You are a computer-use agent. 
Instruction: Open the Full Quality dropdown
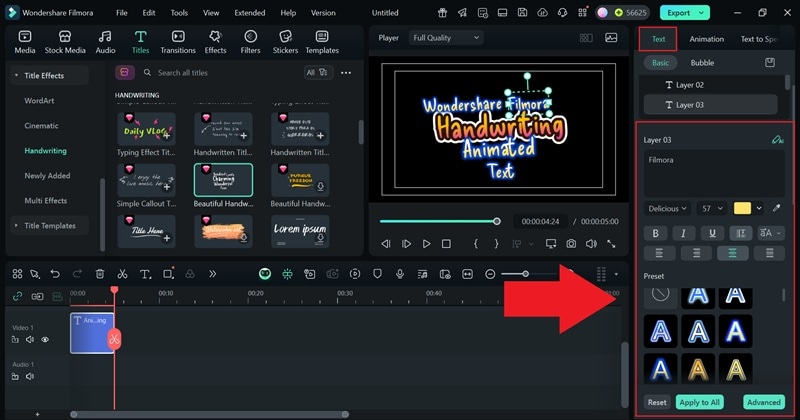[446, 38]
